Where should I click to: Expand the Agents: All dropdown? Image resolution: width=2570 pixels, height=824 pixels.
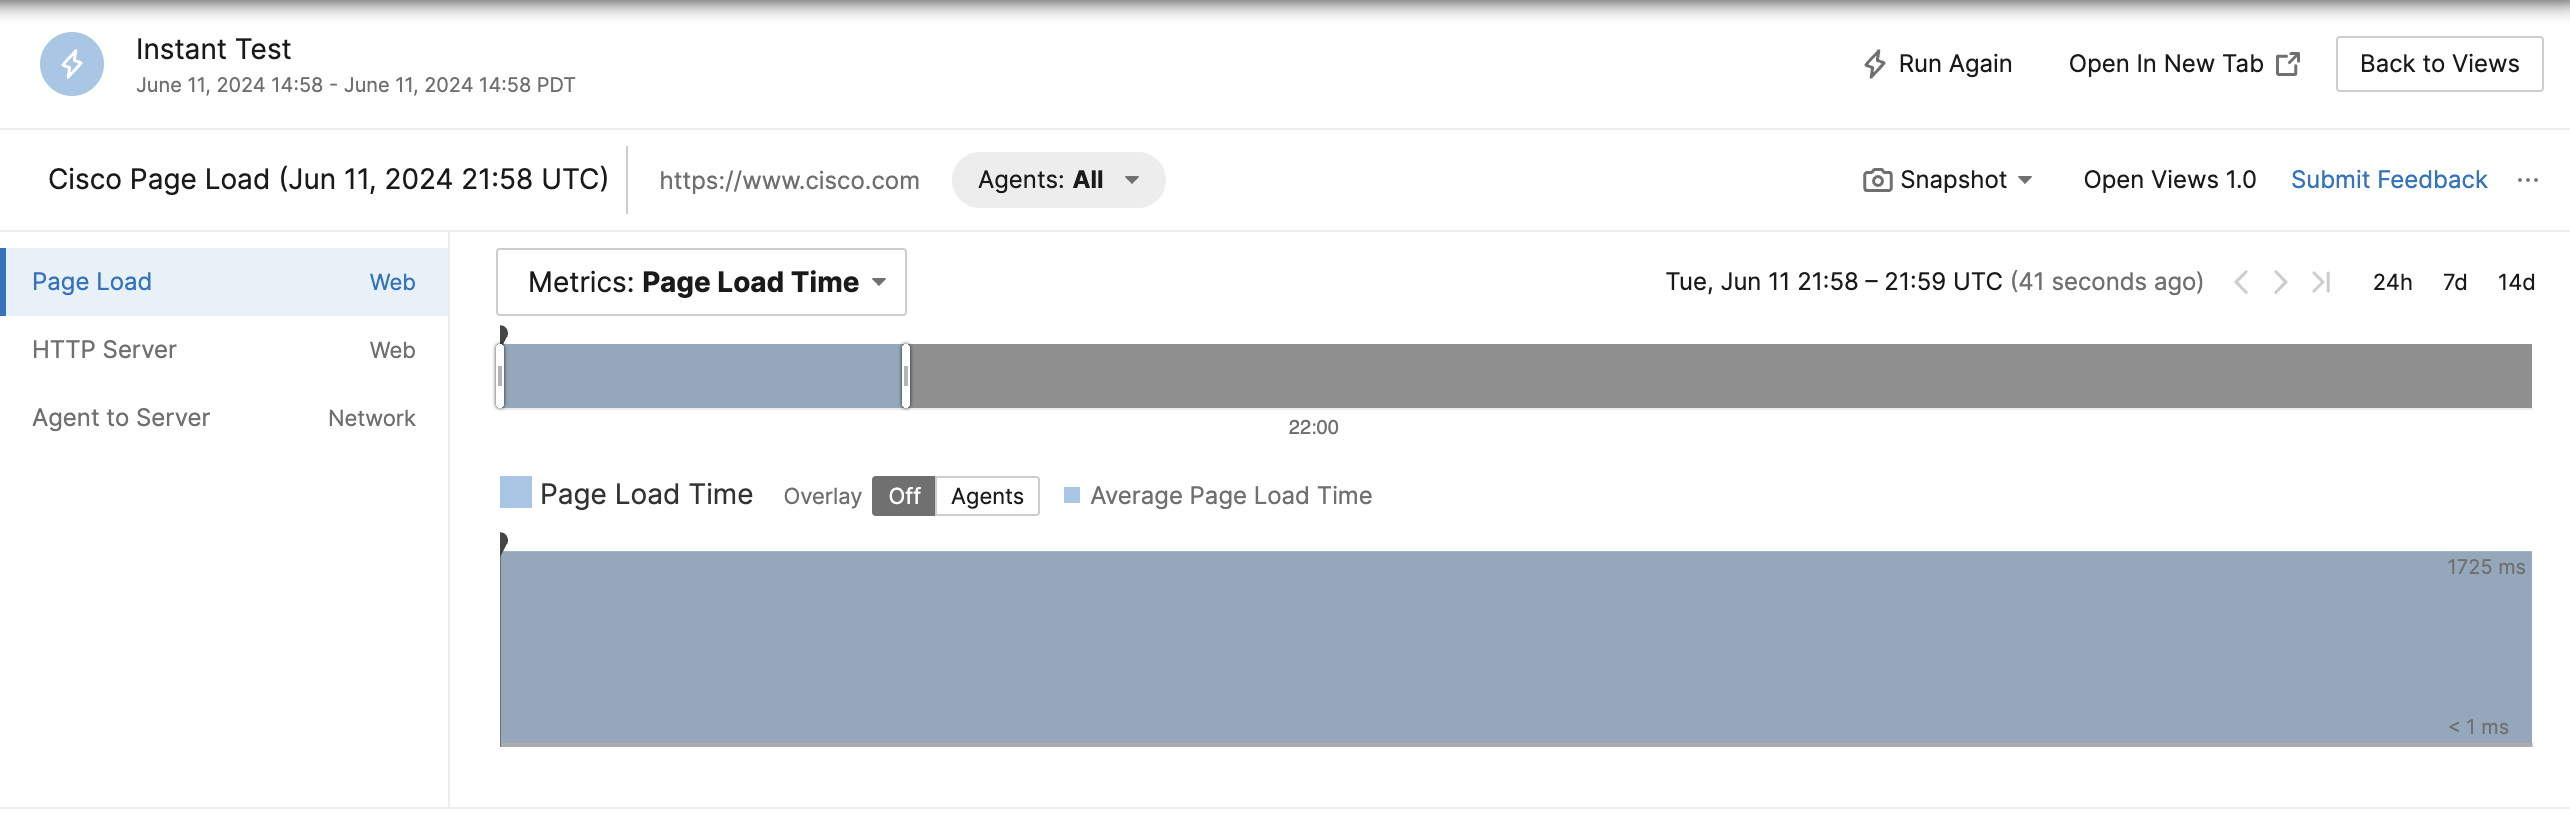[x=1058, y=180]
